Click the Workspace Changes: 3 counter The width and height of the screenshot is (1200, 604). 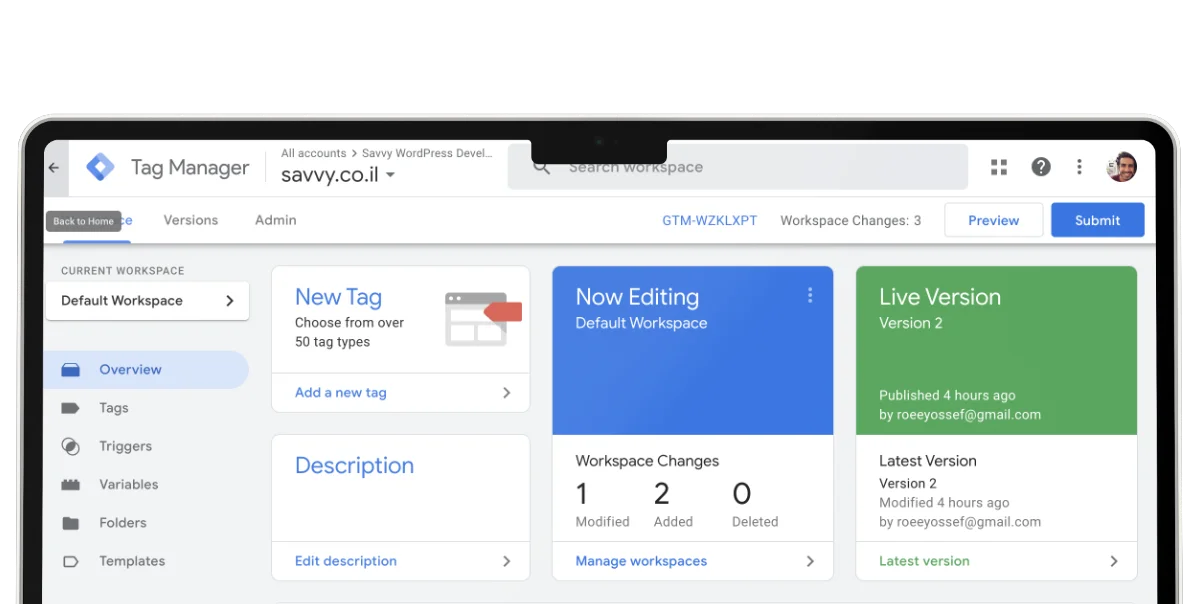coord(851,220)
